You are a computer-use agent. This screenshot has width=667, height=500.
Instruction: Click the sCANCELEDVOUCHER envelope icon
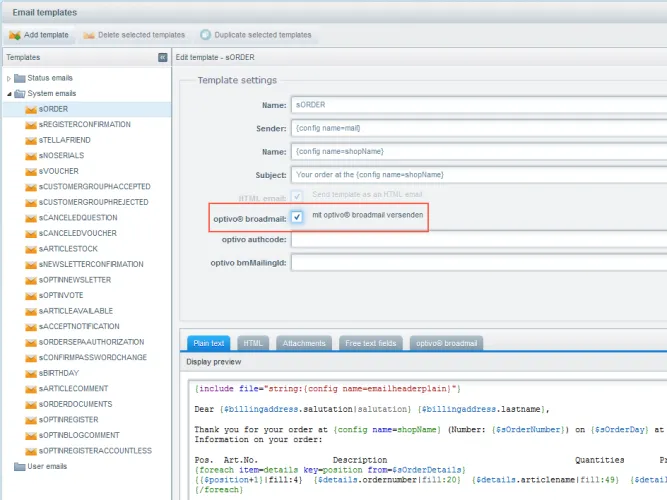point(31,234)
